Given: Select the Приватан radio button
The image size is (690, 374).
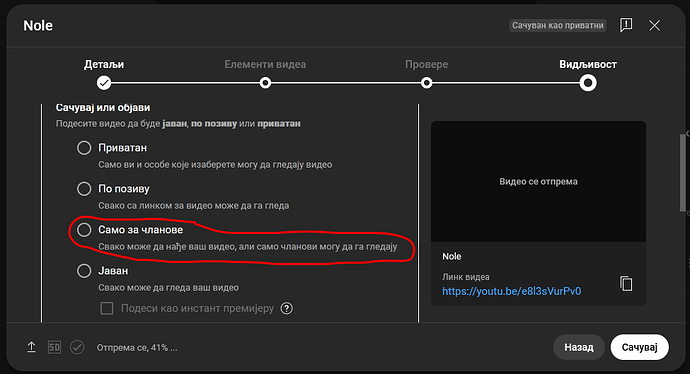Looking at the screenshot, I should coord(84,148).
